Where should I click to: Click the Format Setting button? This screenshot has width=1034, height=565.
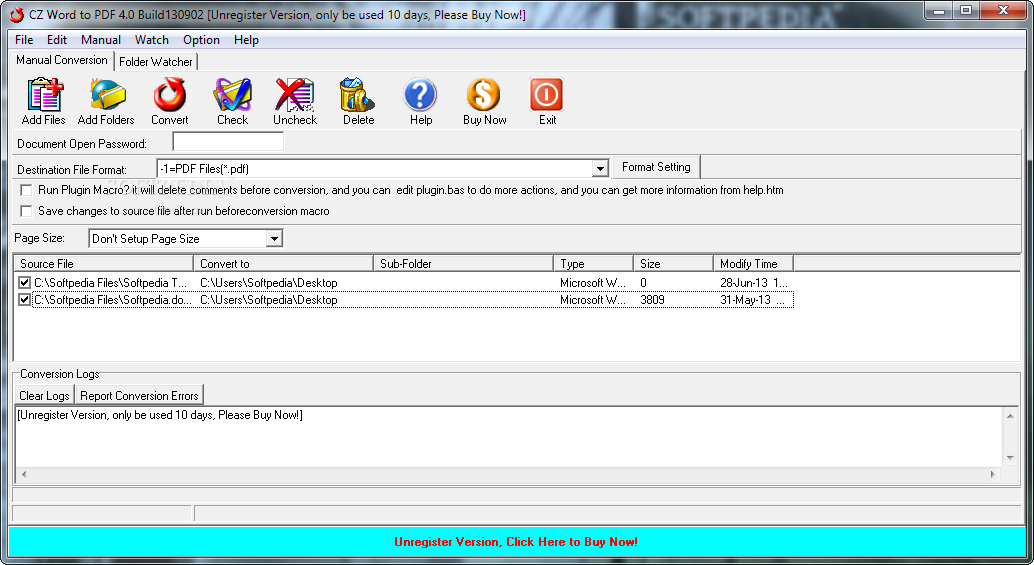[x=656, y=167]
